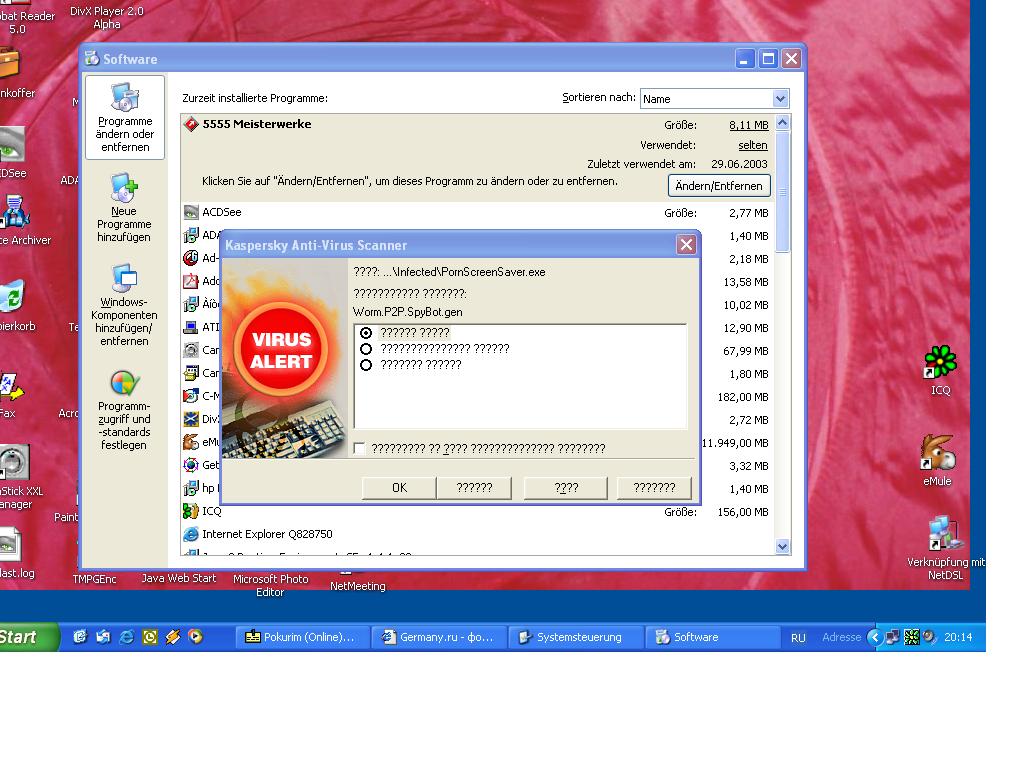Click the '????' button in Kaspersky dialog

point(566,488)
